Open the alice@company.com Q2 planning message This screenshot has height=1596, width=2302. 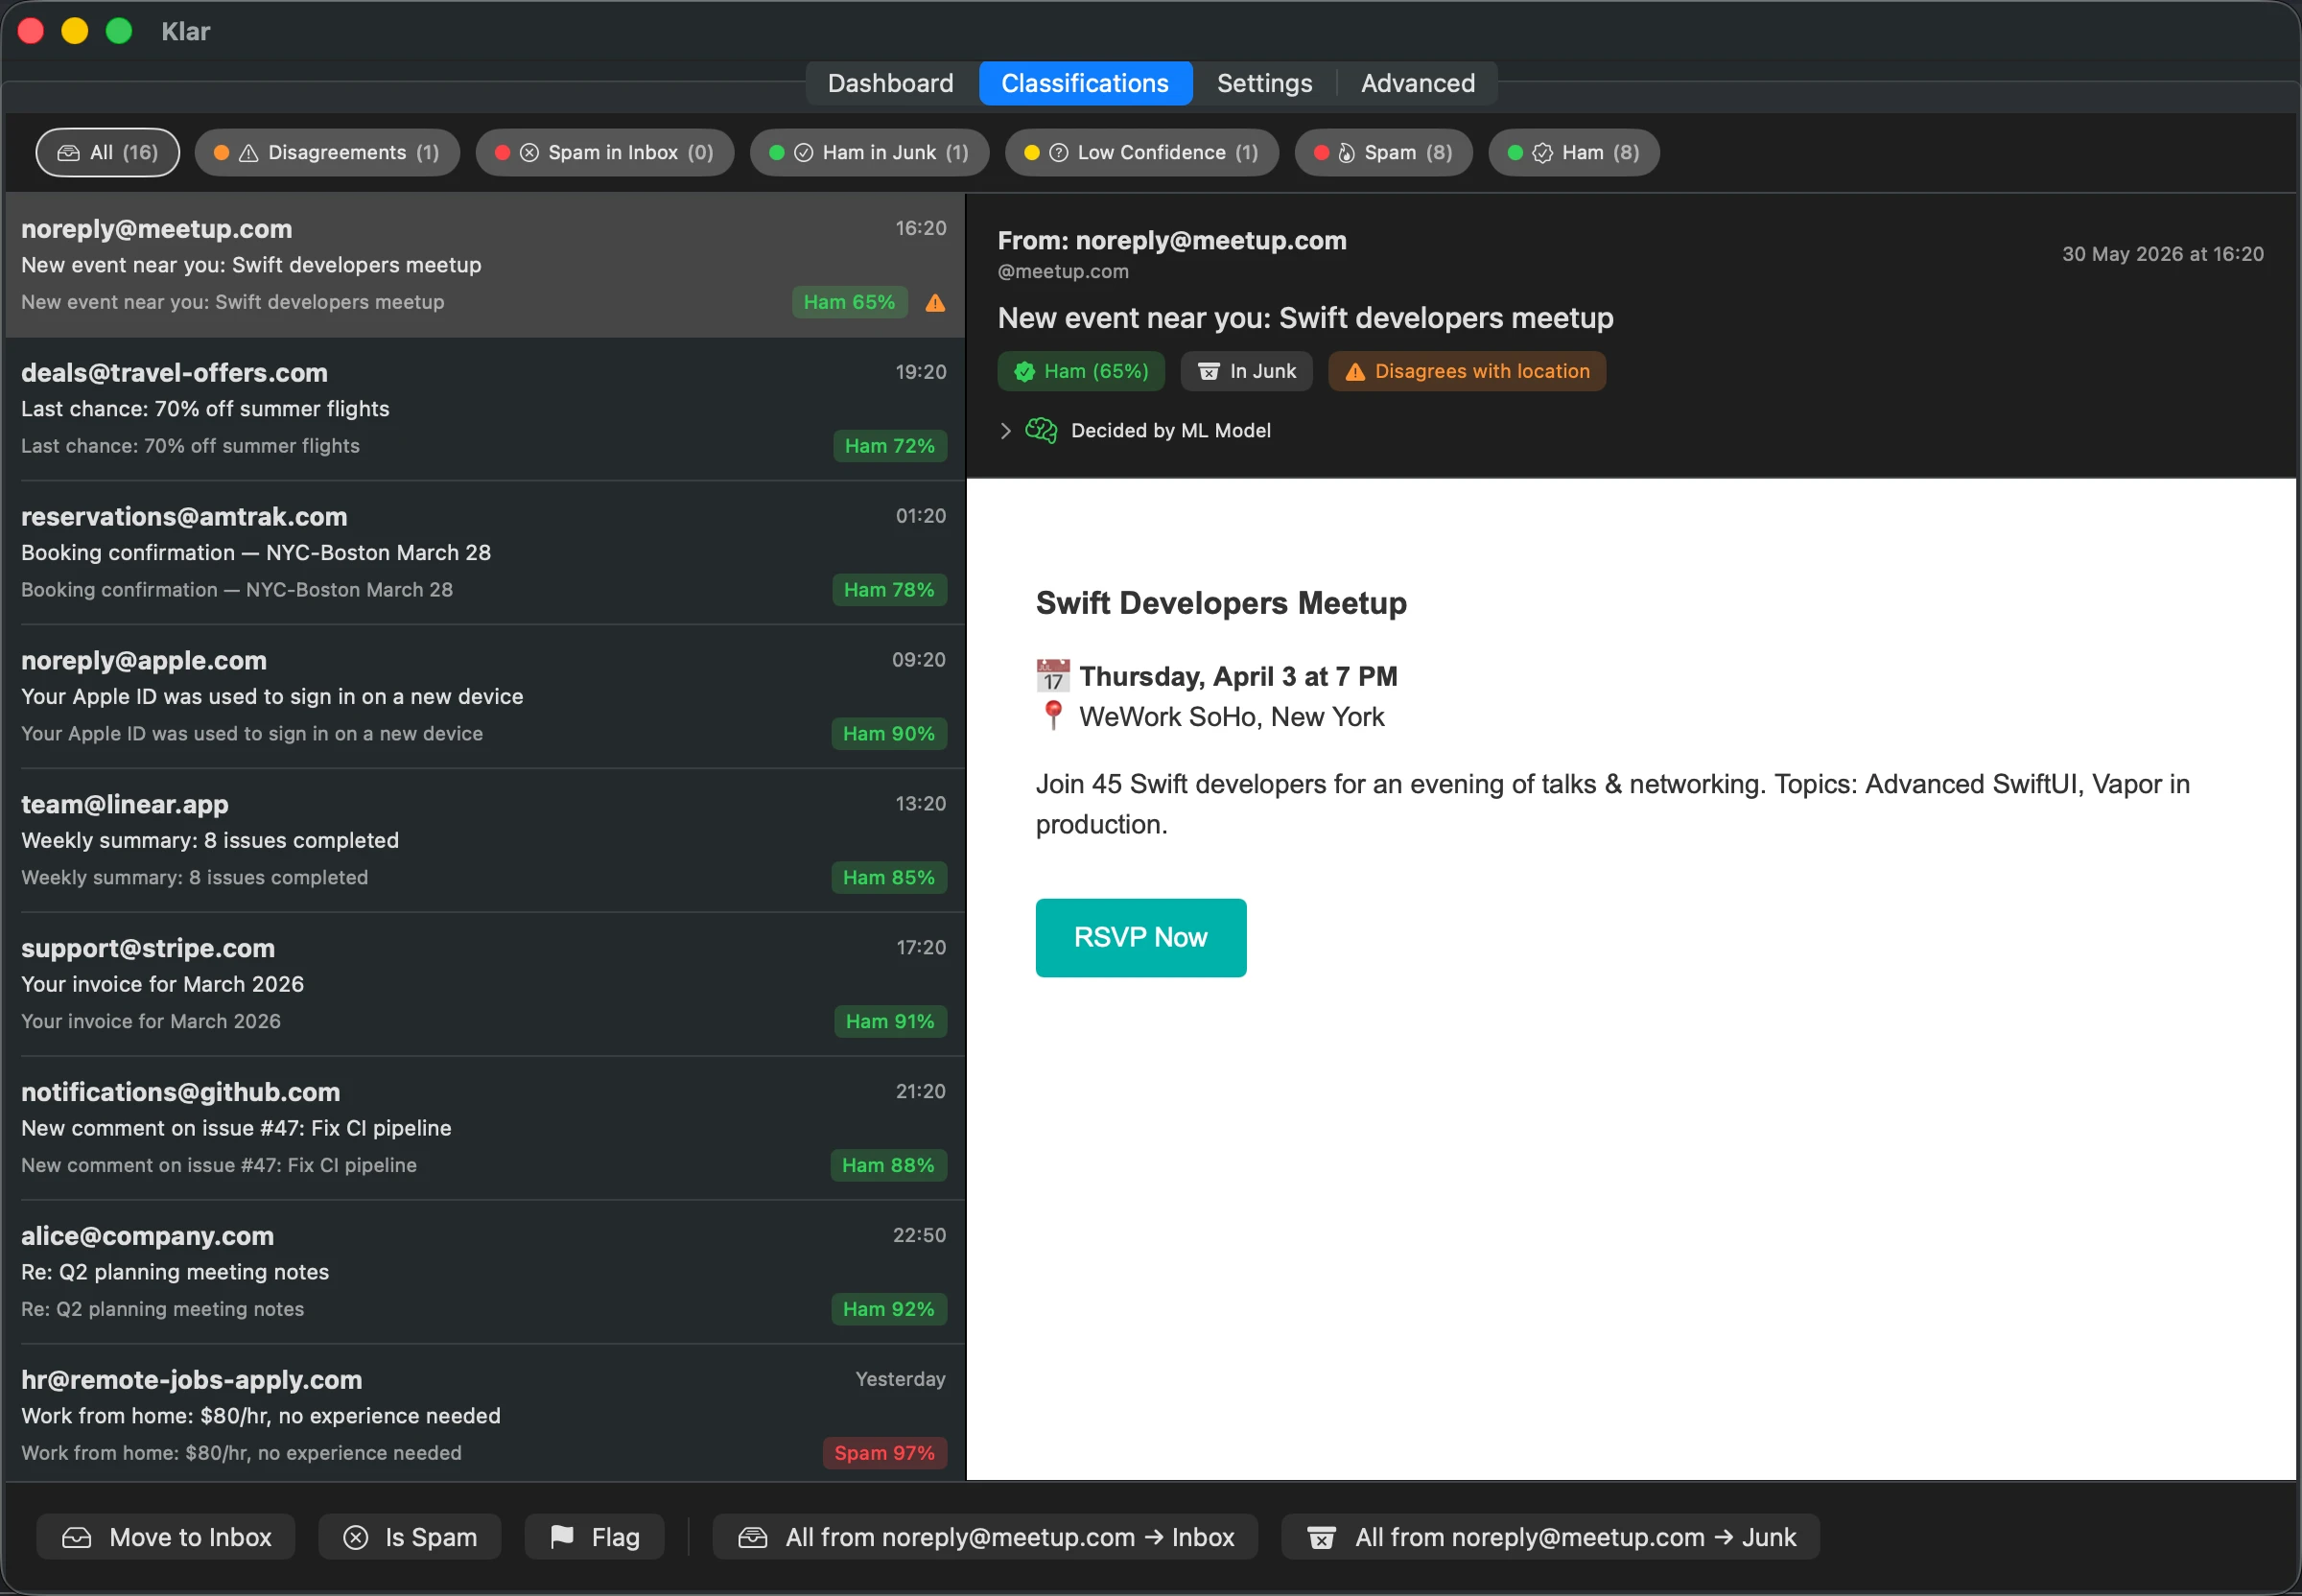coord(485,1273)
